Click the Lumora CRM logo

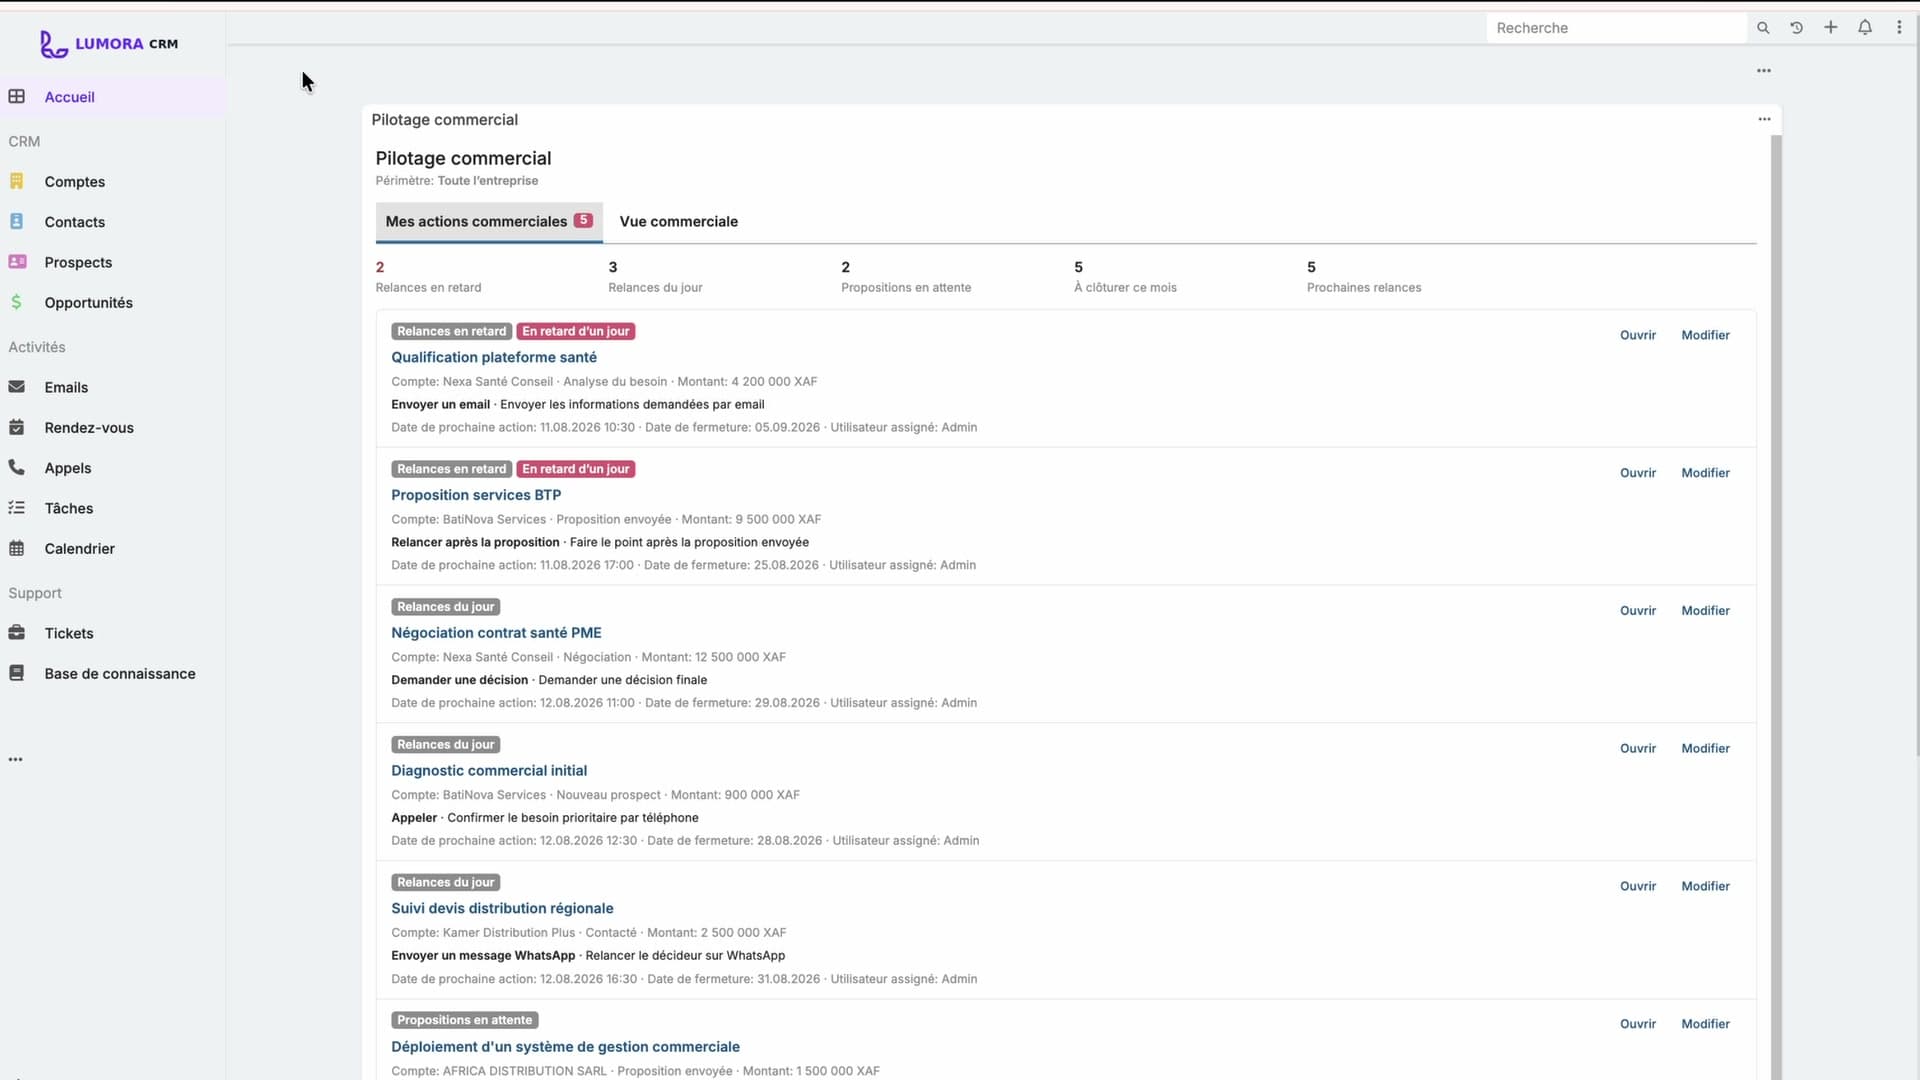(109, 44)
